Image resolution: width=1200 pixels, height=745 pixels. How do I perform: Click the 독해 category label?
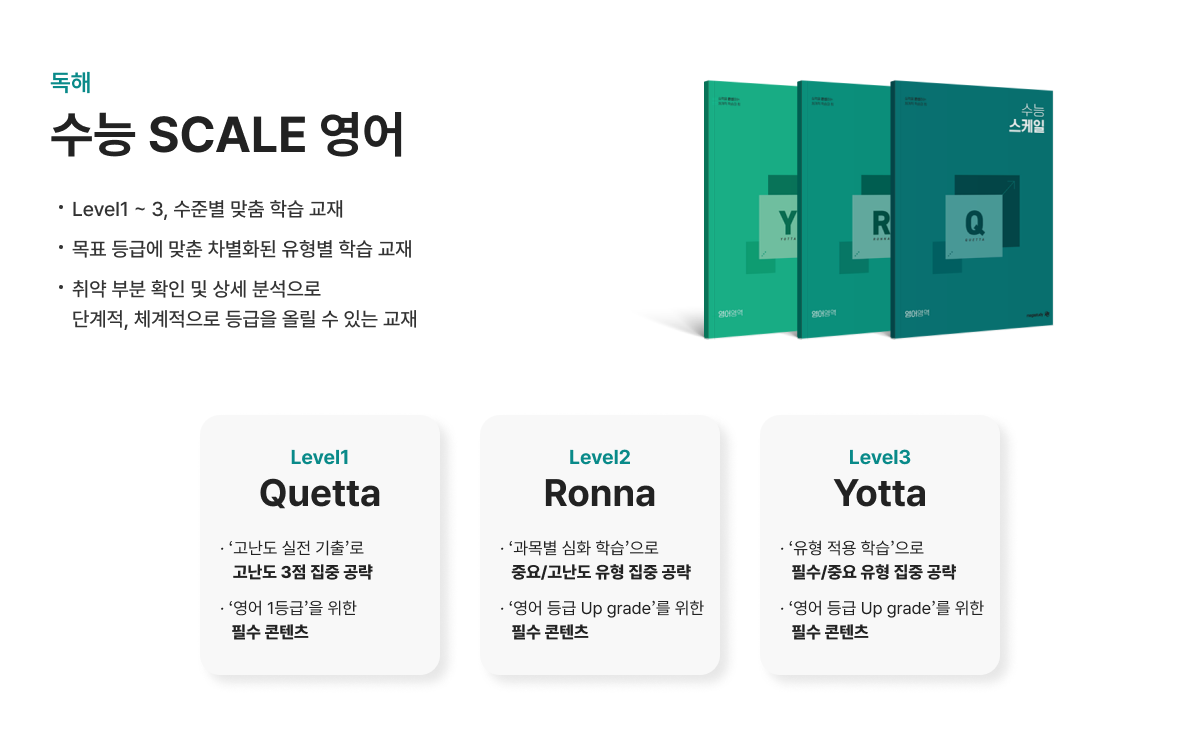pyautogui.click(x=71, y=83)
